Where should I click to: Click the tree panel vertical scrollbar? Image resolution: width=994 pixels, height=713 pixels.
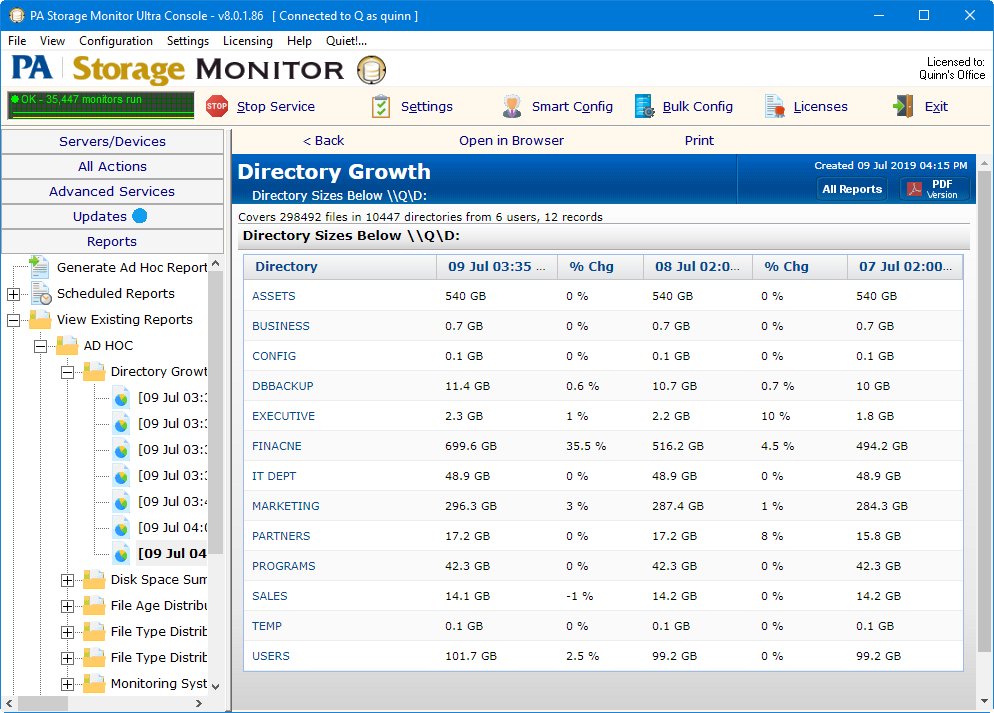[x=215, y=450]
